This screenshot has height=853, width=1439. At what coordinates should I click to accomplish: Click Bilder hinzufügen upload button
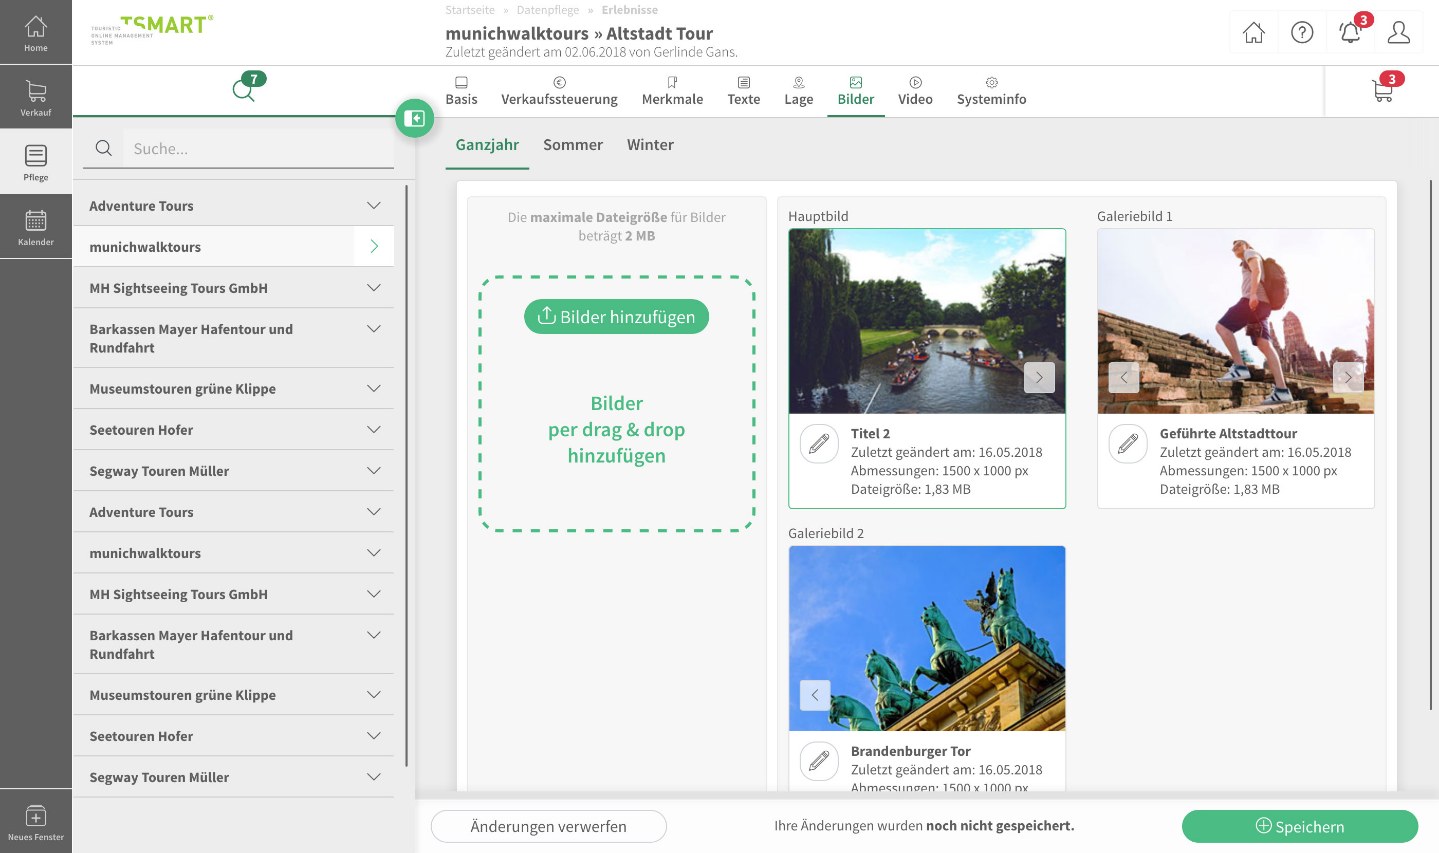tap(616, 317)
